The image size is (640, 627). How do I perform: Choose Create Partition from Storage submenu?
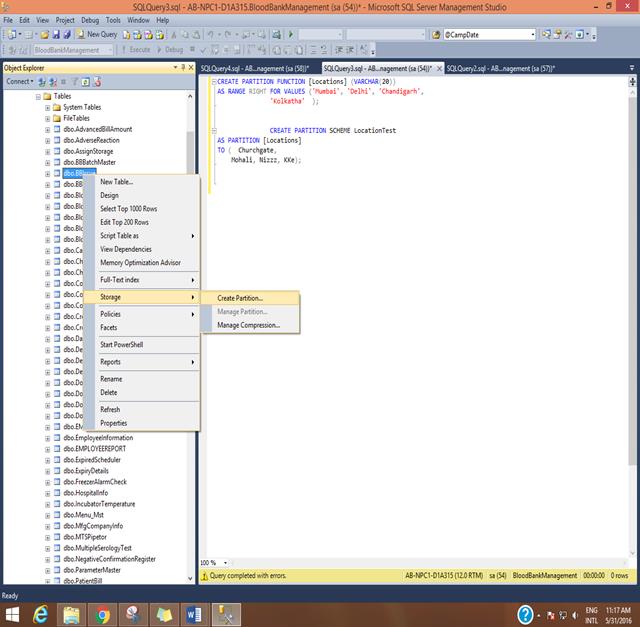pos(240,298)
